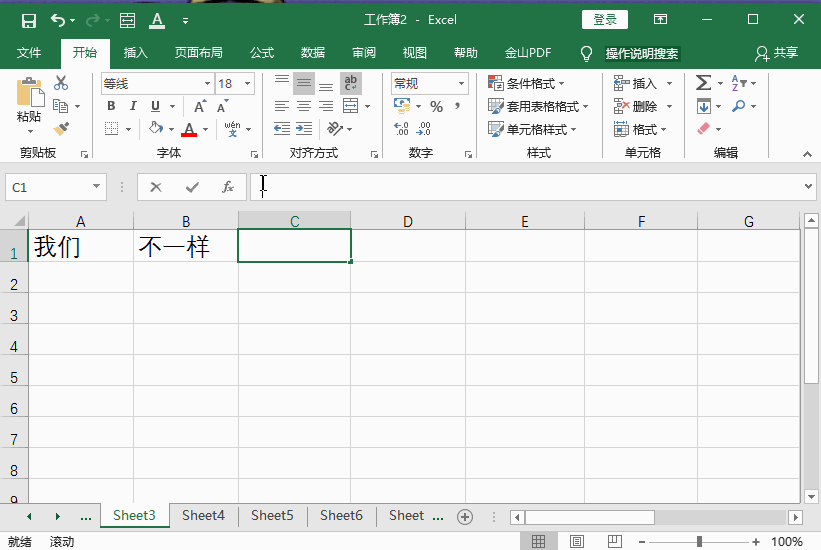Screen dimensions: 821x550
Task: Select the Sheet4 worksheet tab
Action: [203, 516]
